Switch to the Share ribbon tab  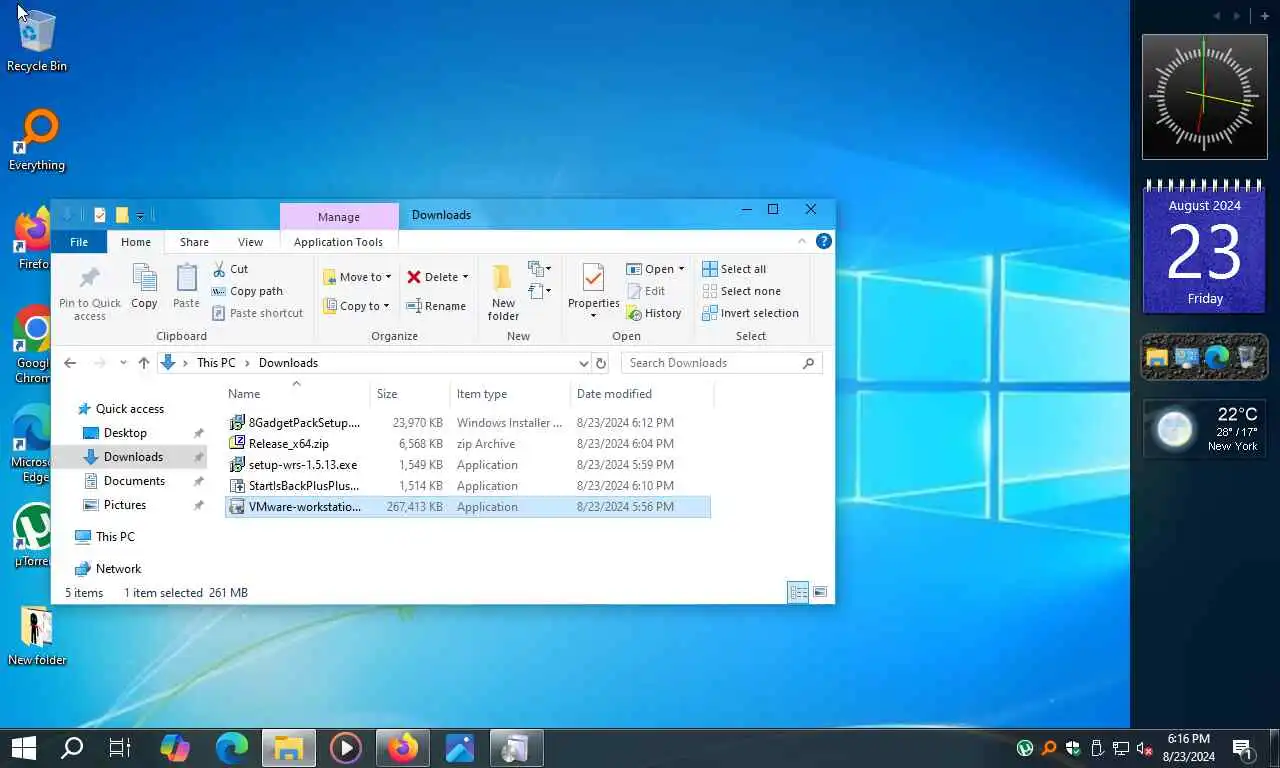click(194, 242)
